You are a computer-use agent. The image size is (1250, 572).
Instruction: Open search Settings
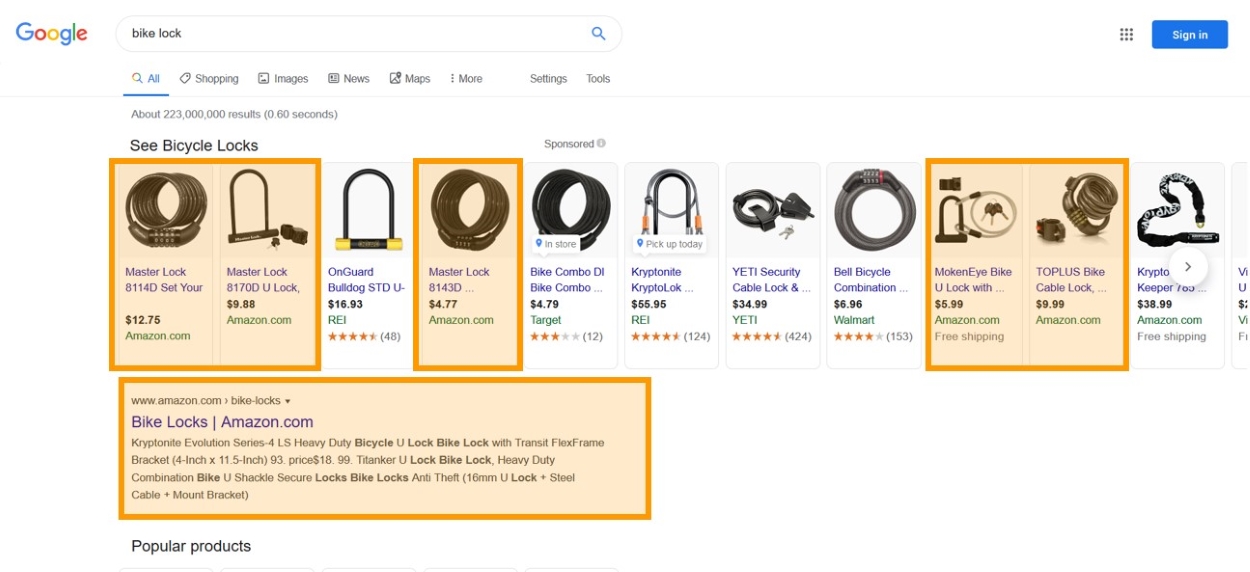point(548,79)
